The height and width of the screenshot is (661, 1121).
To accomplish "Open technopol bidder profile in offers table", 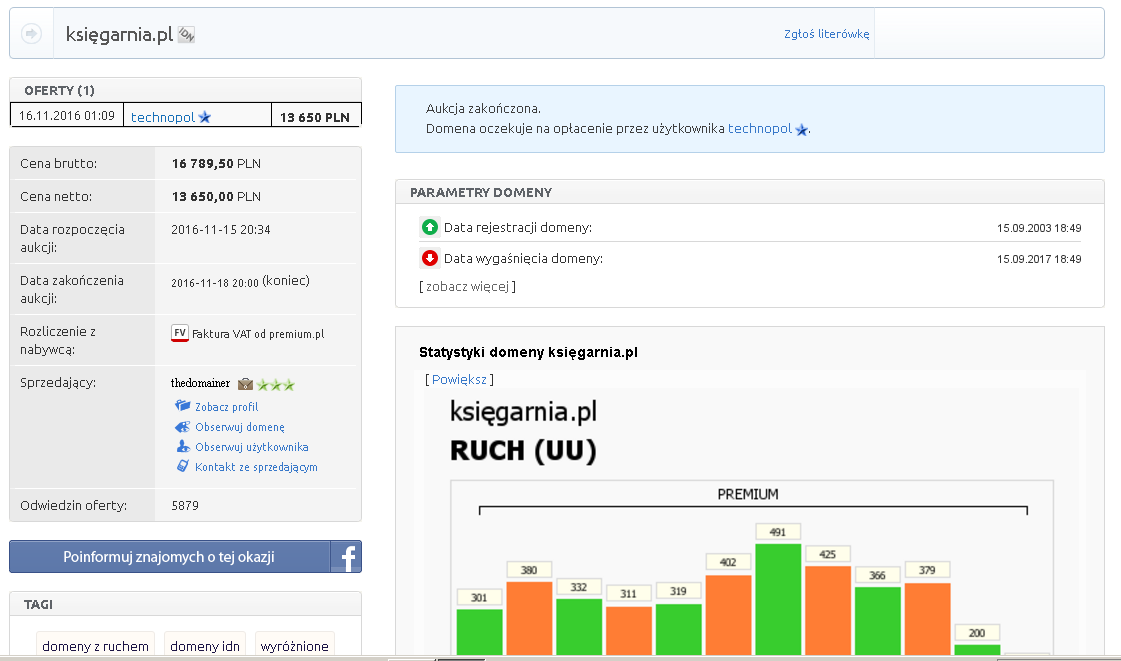I will pos(162,117).
